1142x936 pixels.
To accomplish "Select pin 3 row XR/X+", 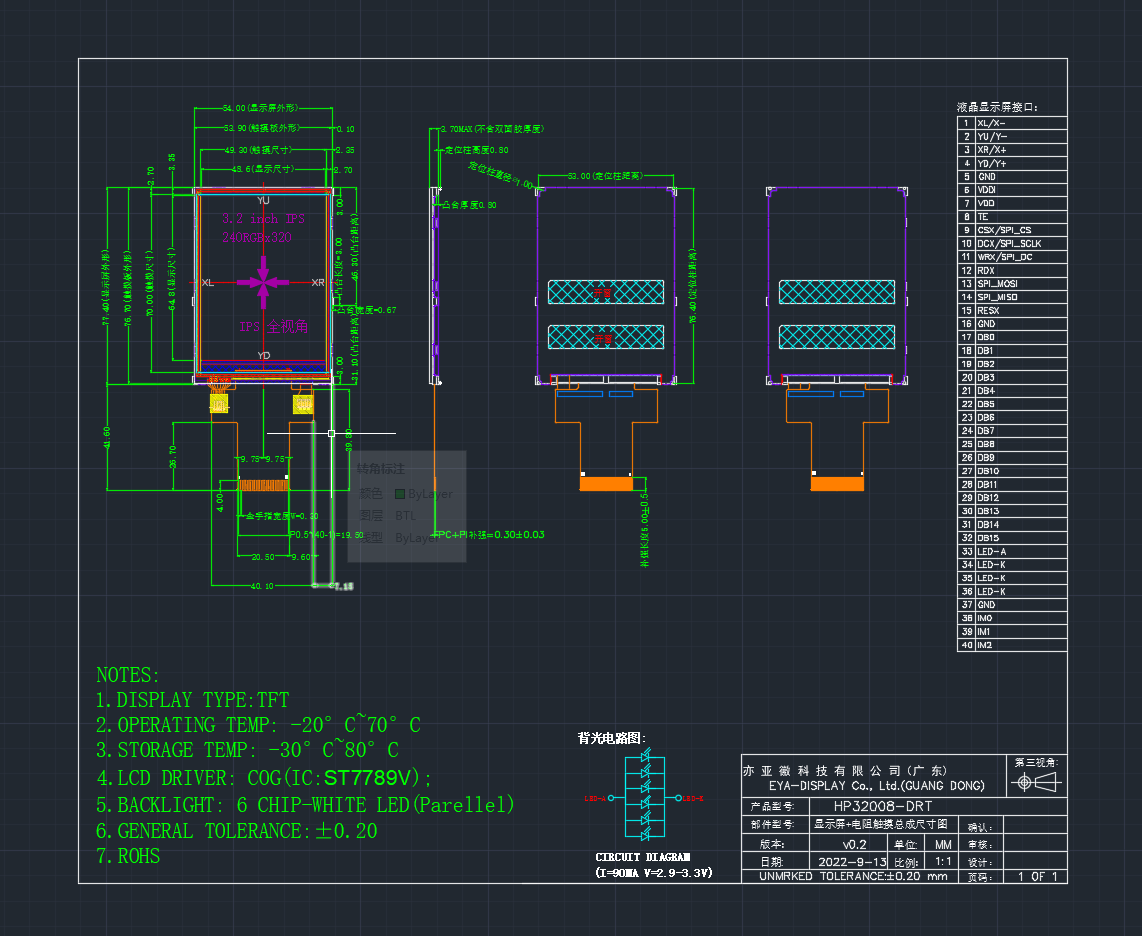I will point(1012,150).
